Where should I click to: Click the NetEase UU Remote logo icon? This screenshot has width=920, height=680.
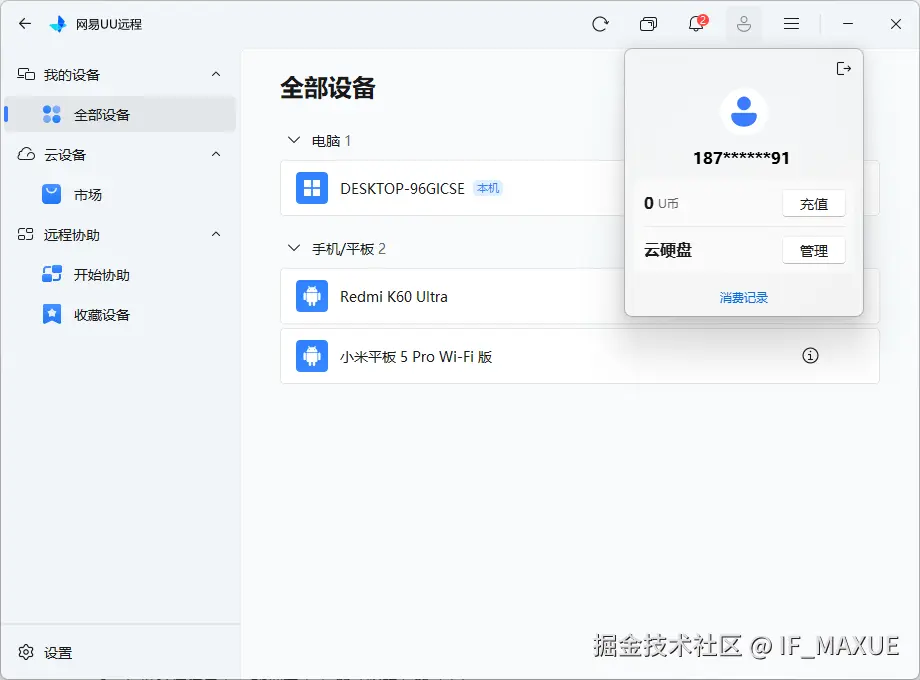(x=58, y=24)
